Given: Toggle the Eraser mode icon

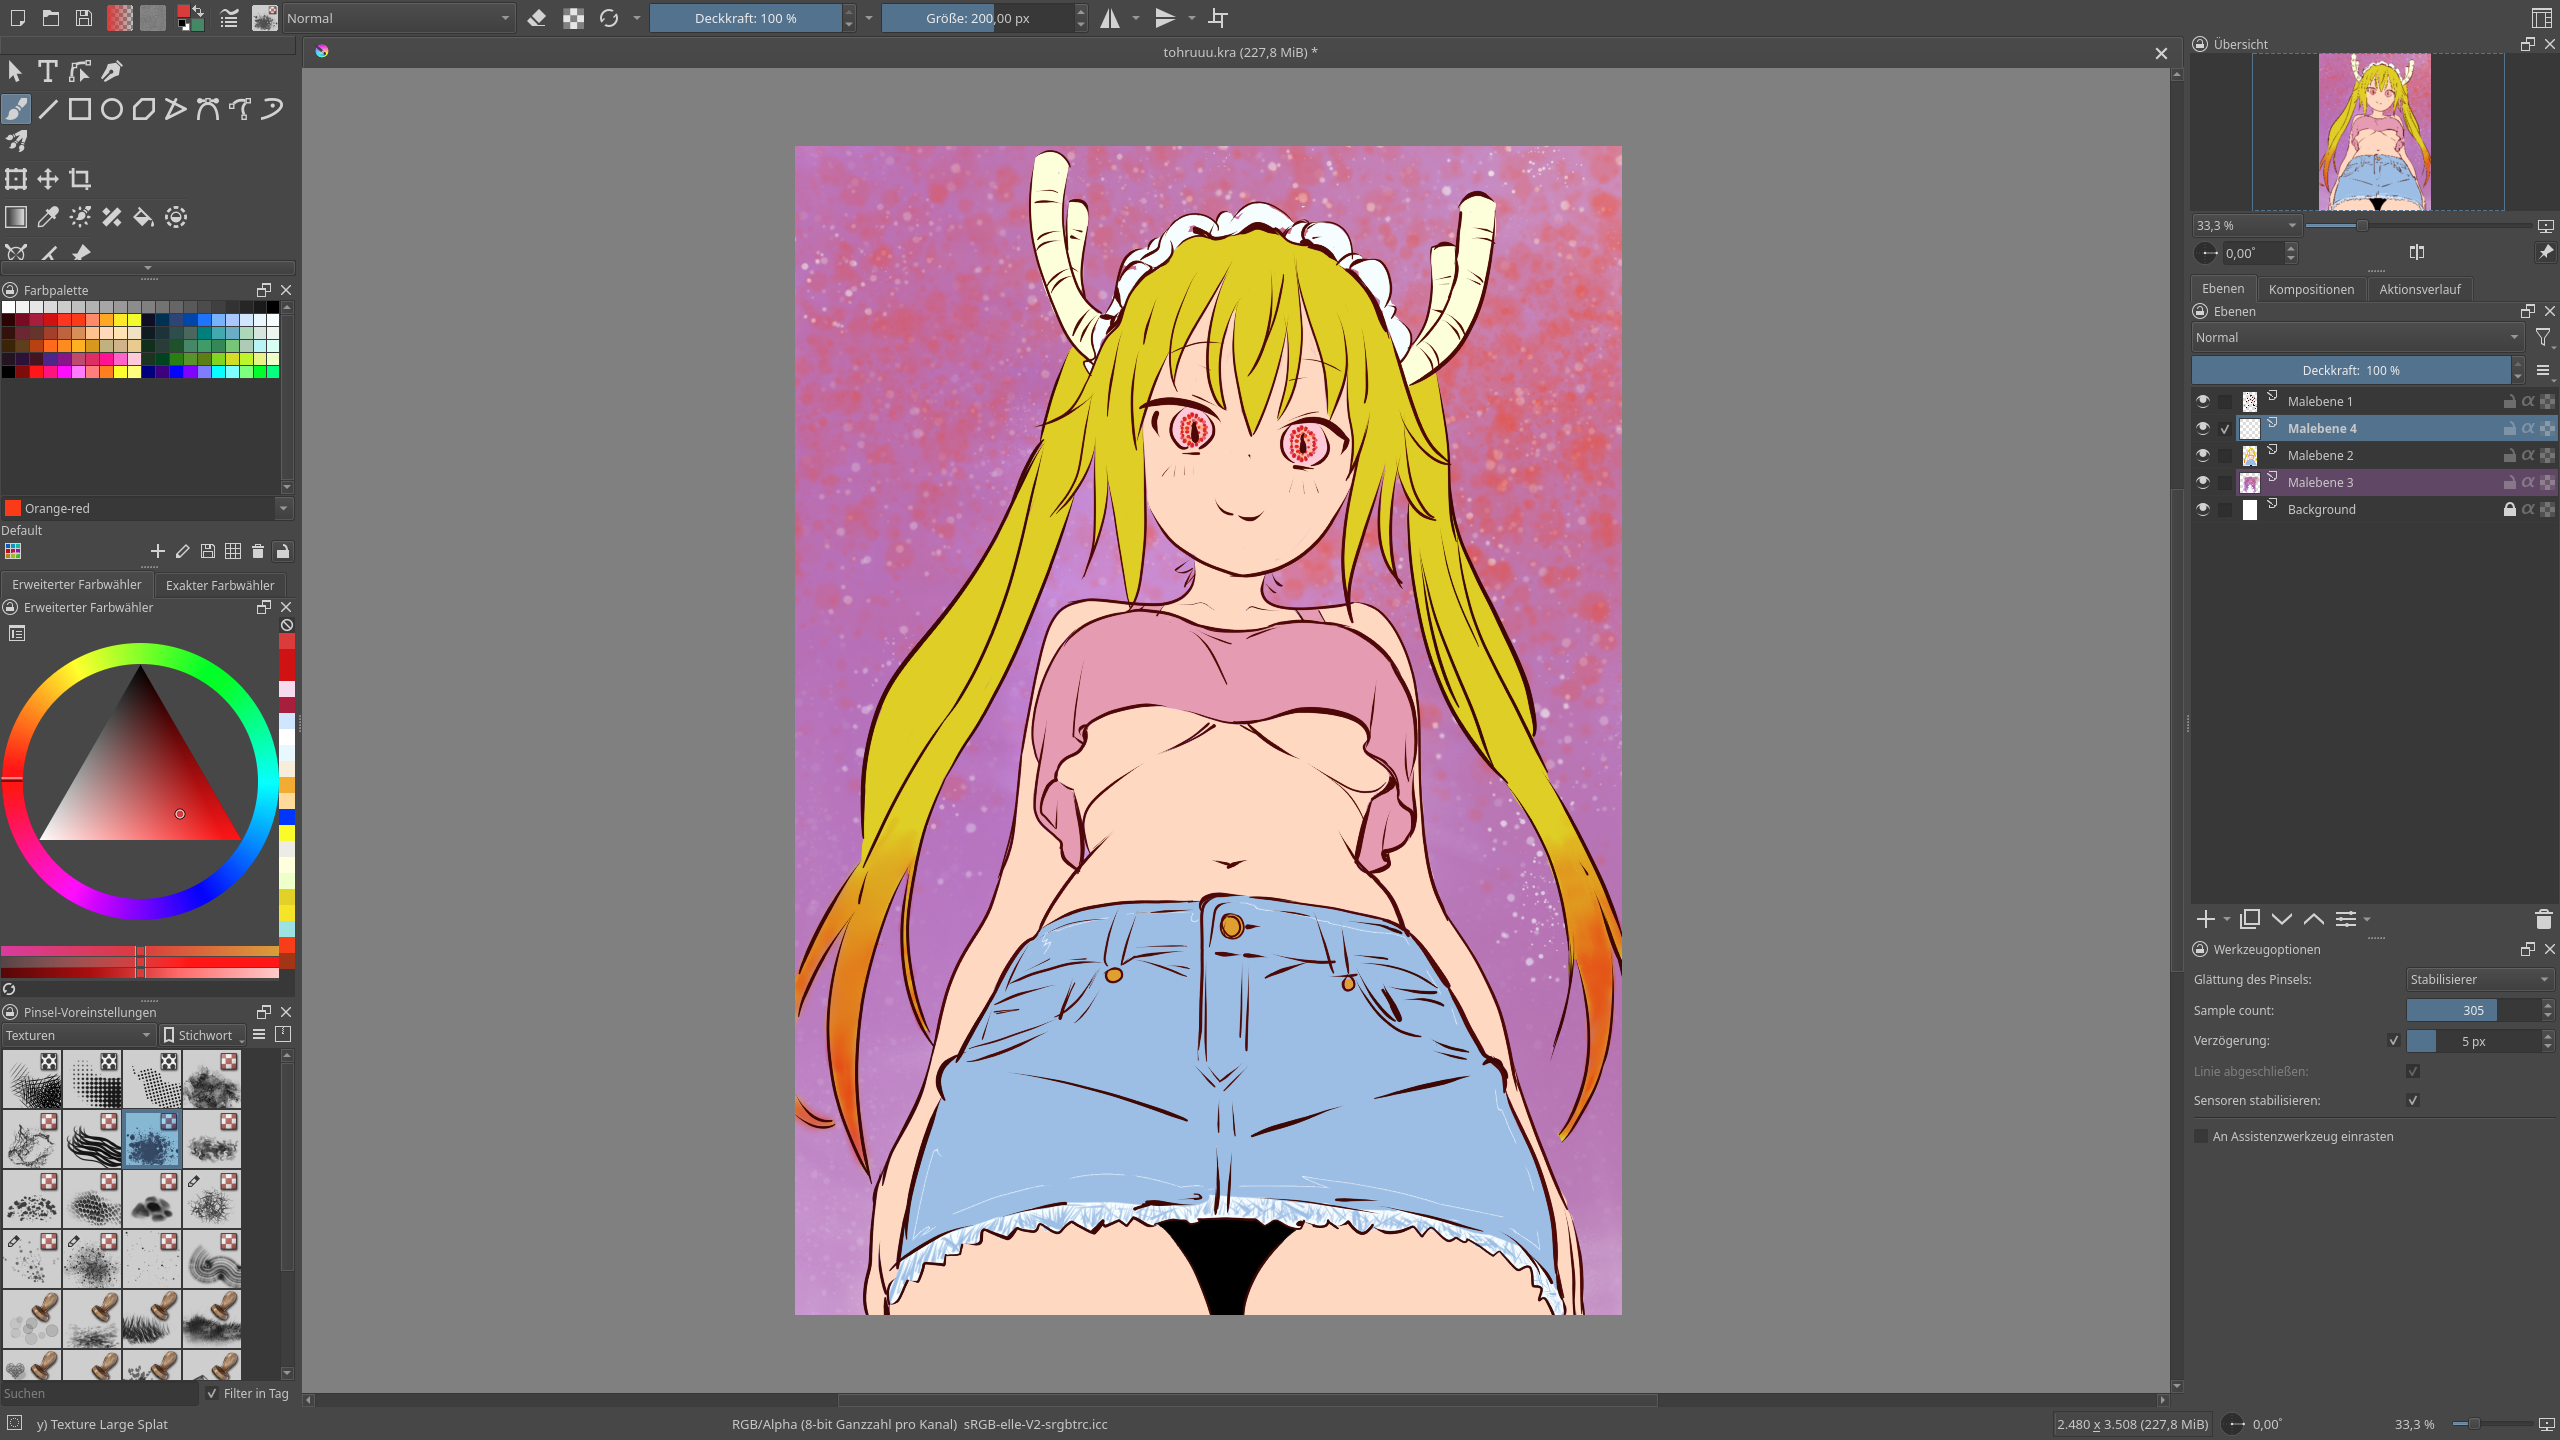Looking at the screenshot, I should 537,18.
